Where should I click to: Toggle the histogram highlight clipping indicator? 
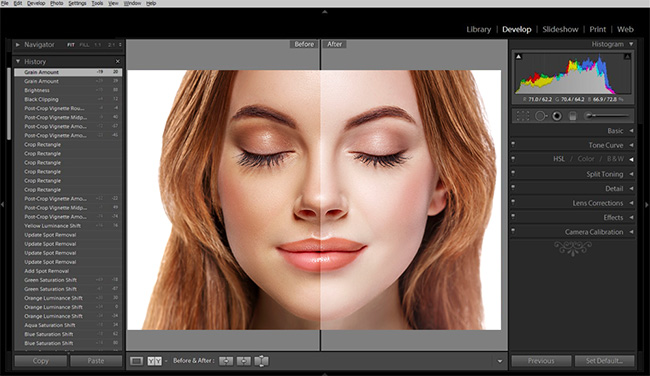click(x=627, y=56)
